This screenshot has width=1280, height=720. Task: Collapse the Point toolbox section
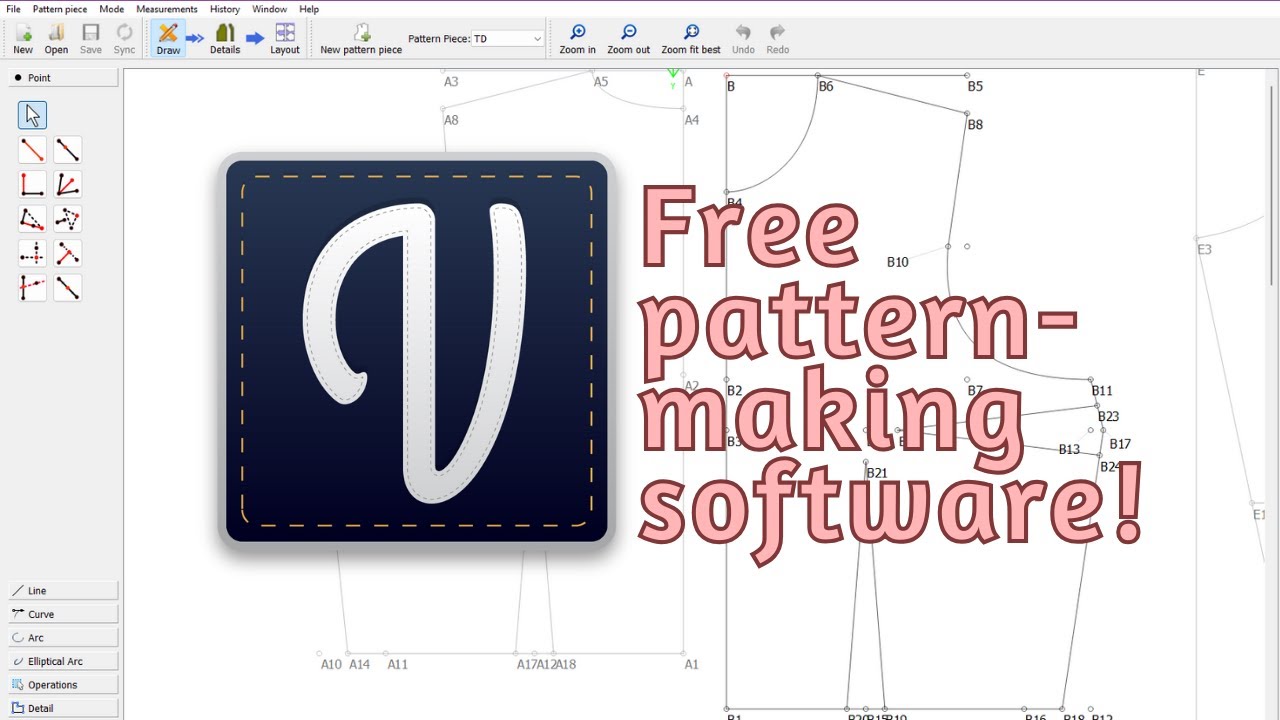(x=63, y=78)
